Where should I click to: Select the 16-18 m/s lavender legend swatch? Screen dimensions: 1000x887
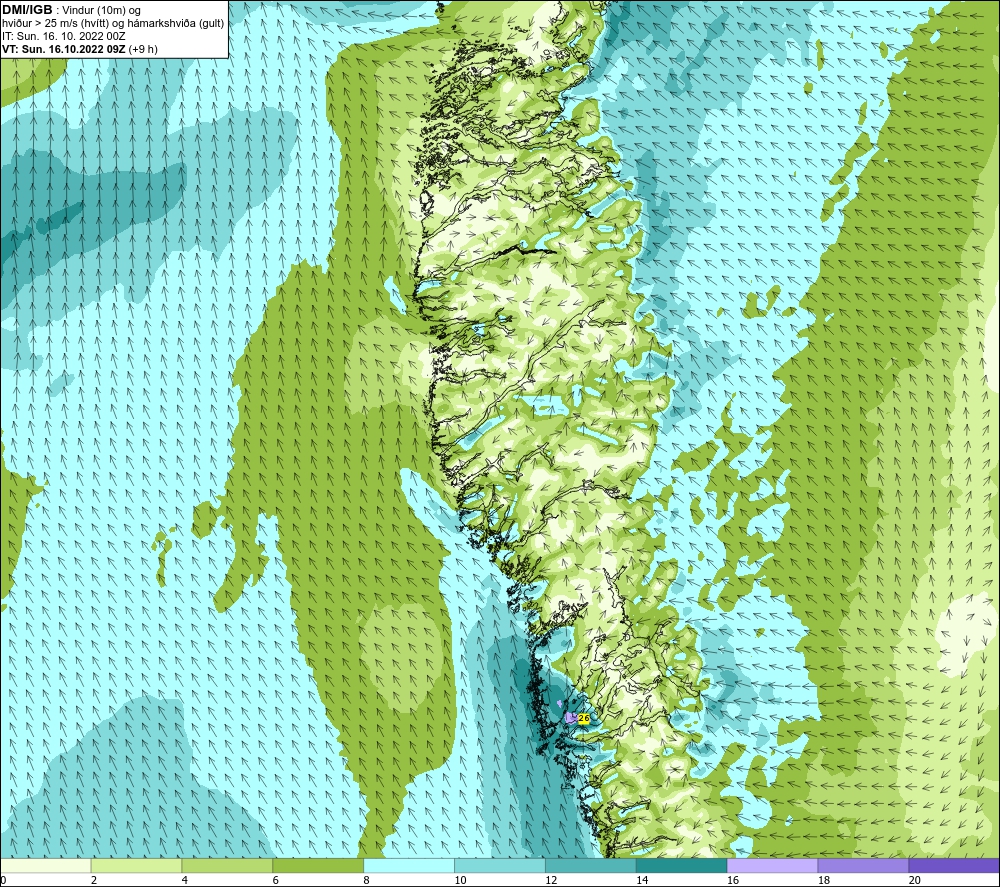pos(772,866)
